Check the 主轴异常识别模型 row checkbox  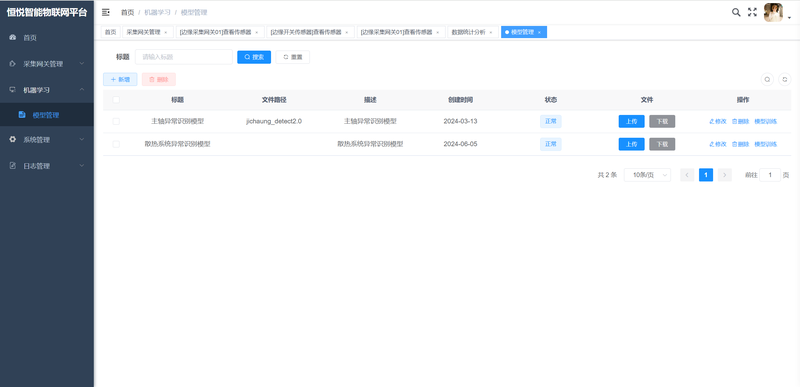[116, 121]
